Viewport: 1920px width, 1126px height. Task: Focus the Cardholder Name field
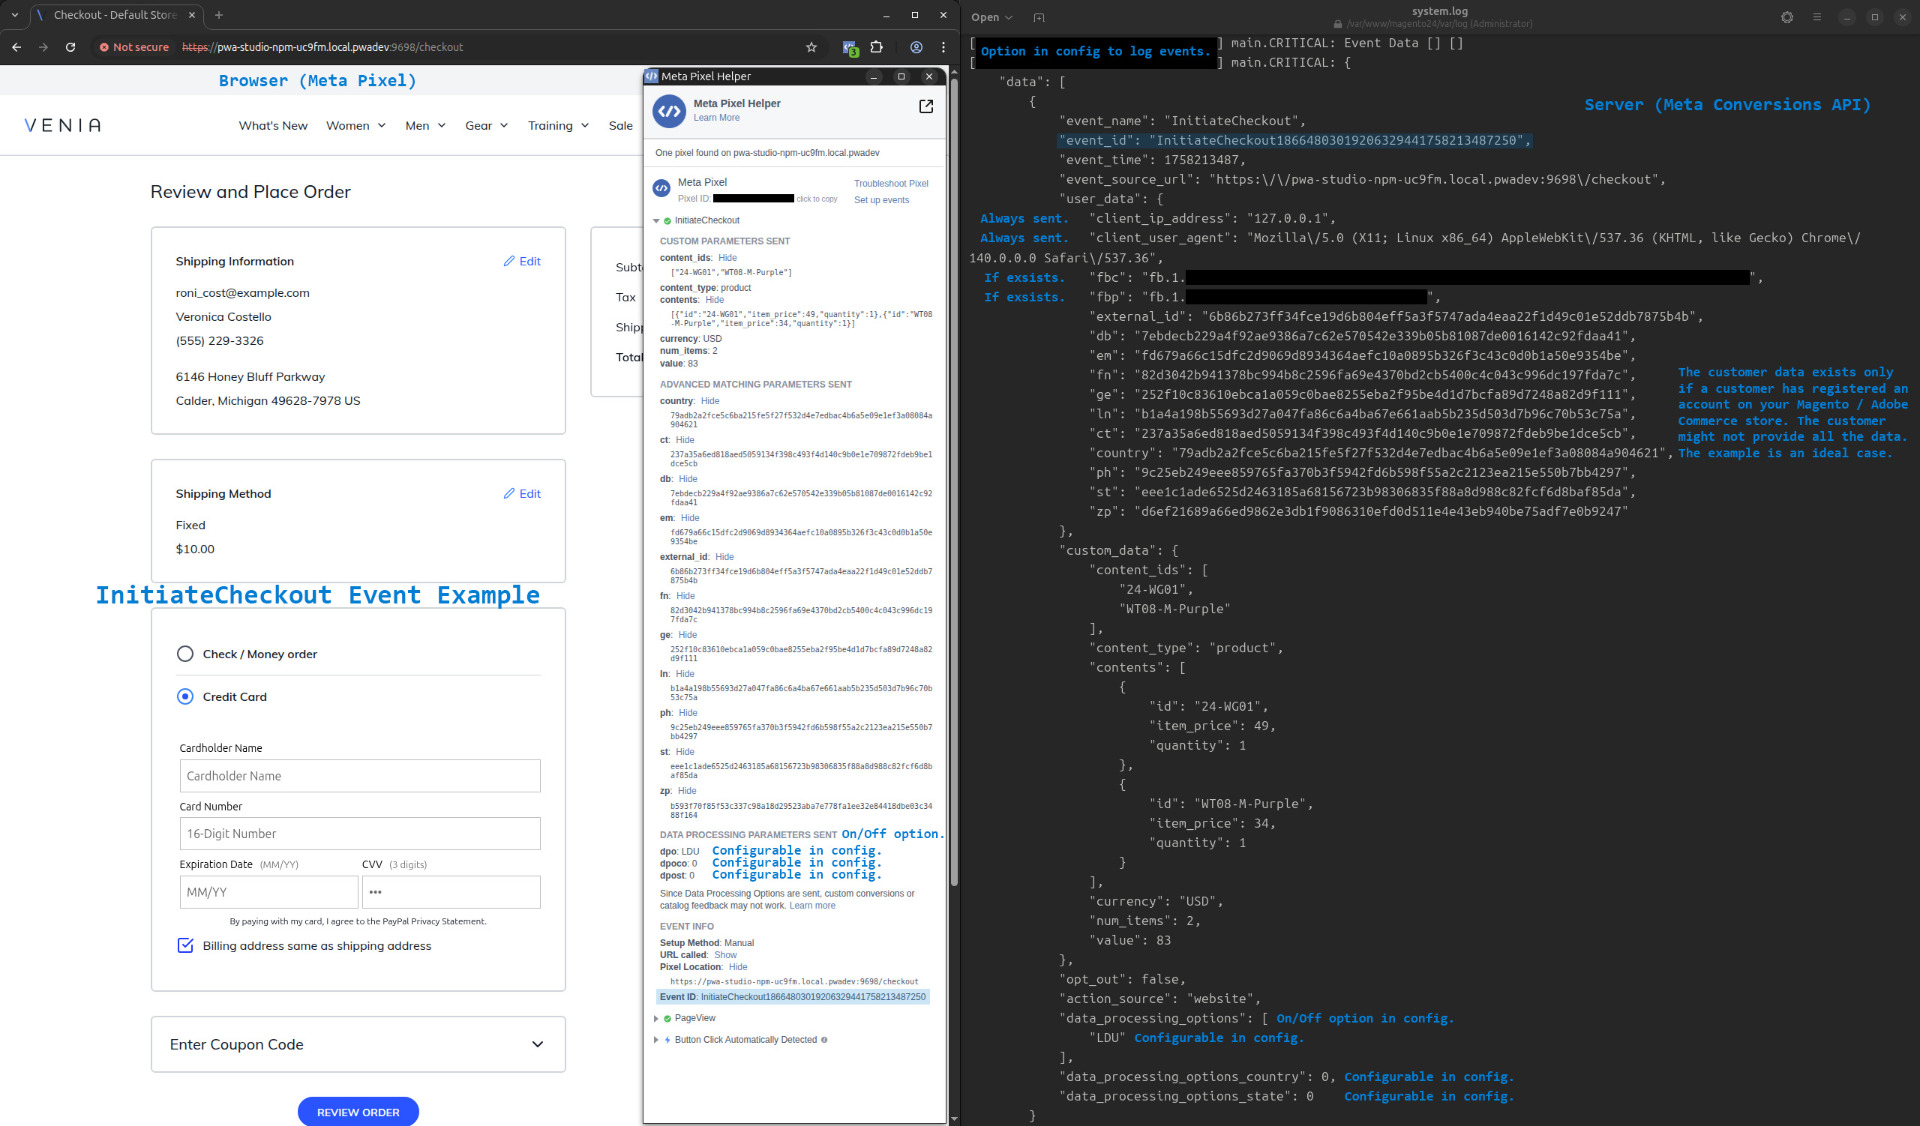tap(360, 776)
